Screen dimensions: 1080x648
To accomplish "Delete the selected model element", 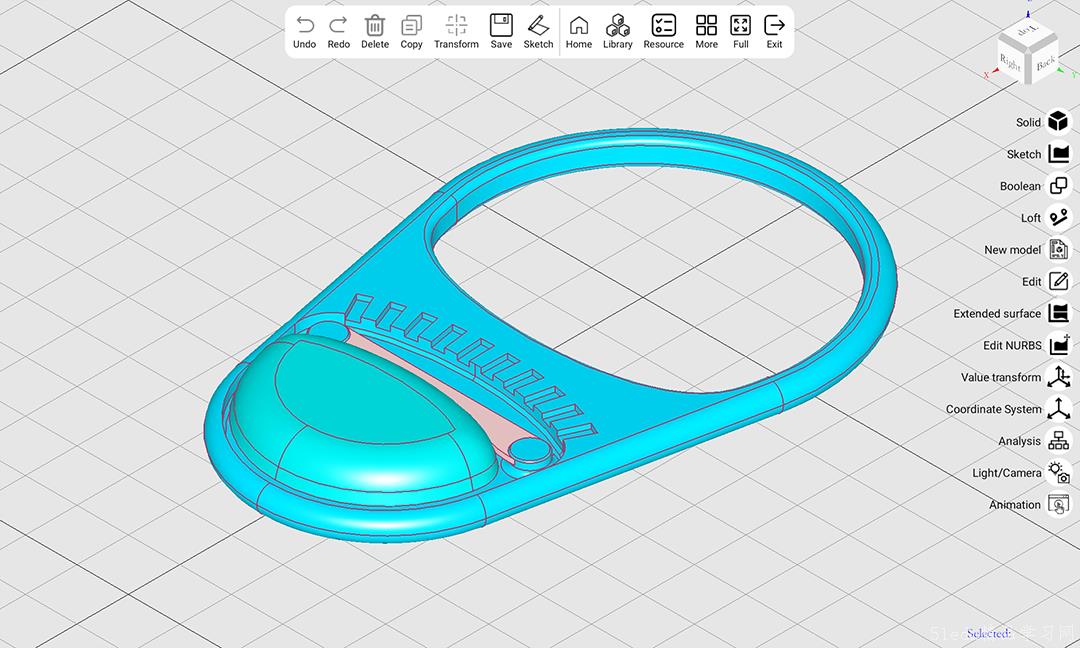I will click(375, 30).
